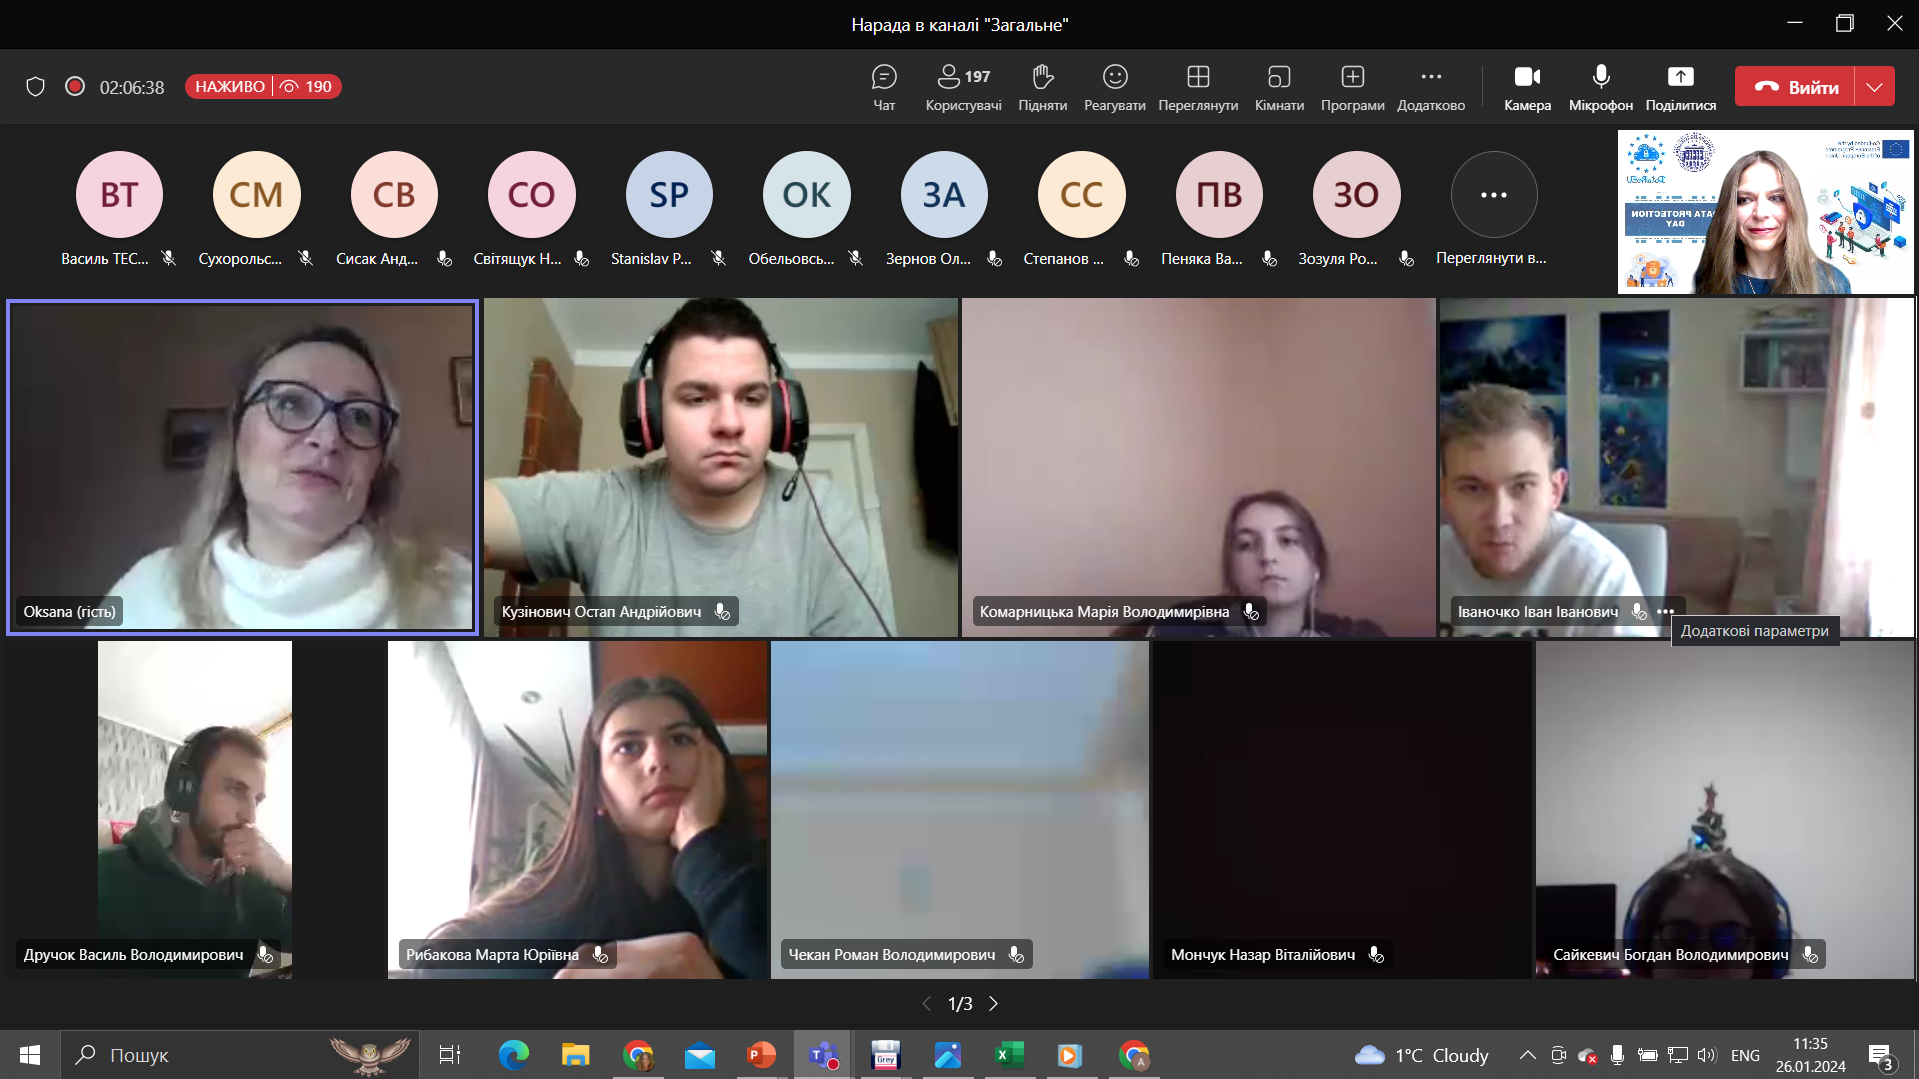Open the Чат (chat) panel
Screen dimensions: 1919x1079
[x=883, y=87]
